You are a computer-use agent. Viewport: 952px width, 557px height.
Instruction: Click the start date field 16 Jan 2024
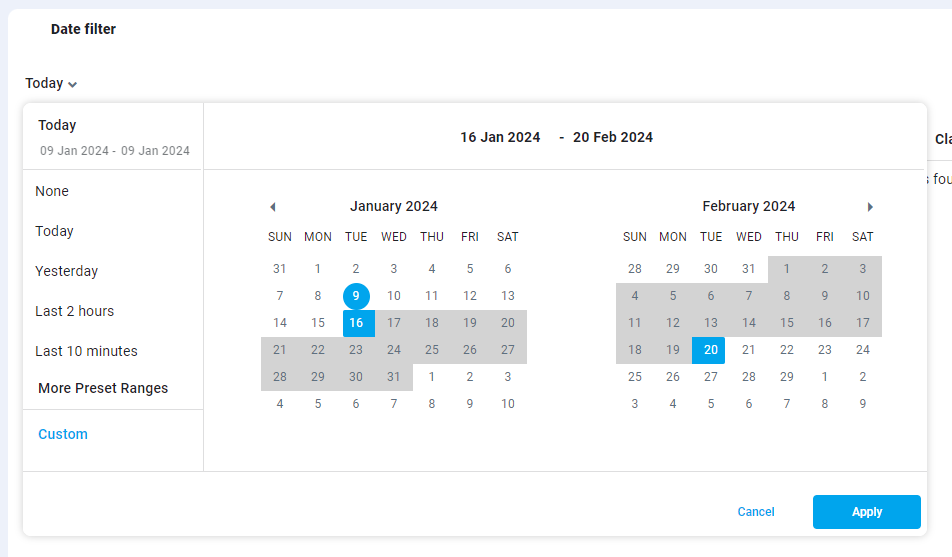click(500, 137)
